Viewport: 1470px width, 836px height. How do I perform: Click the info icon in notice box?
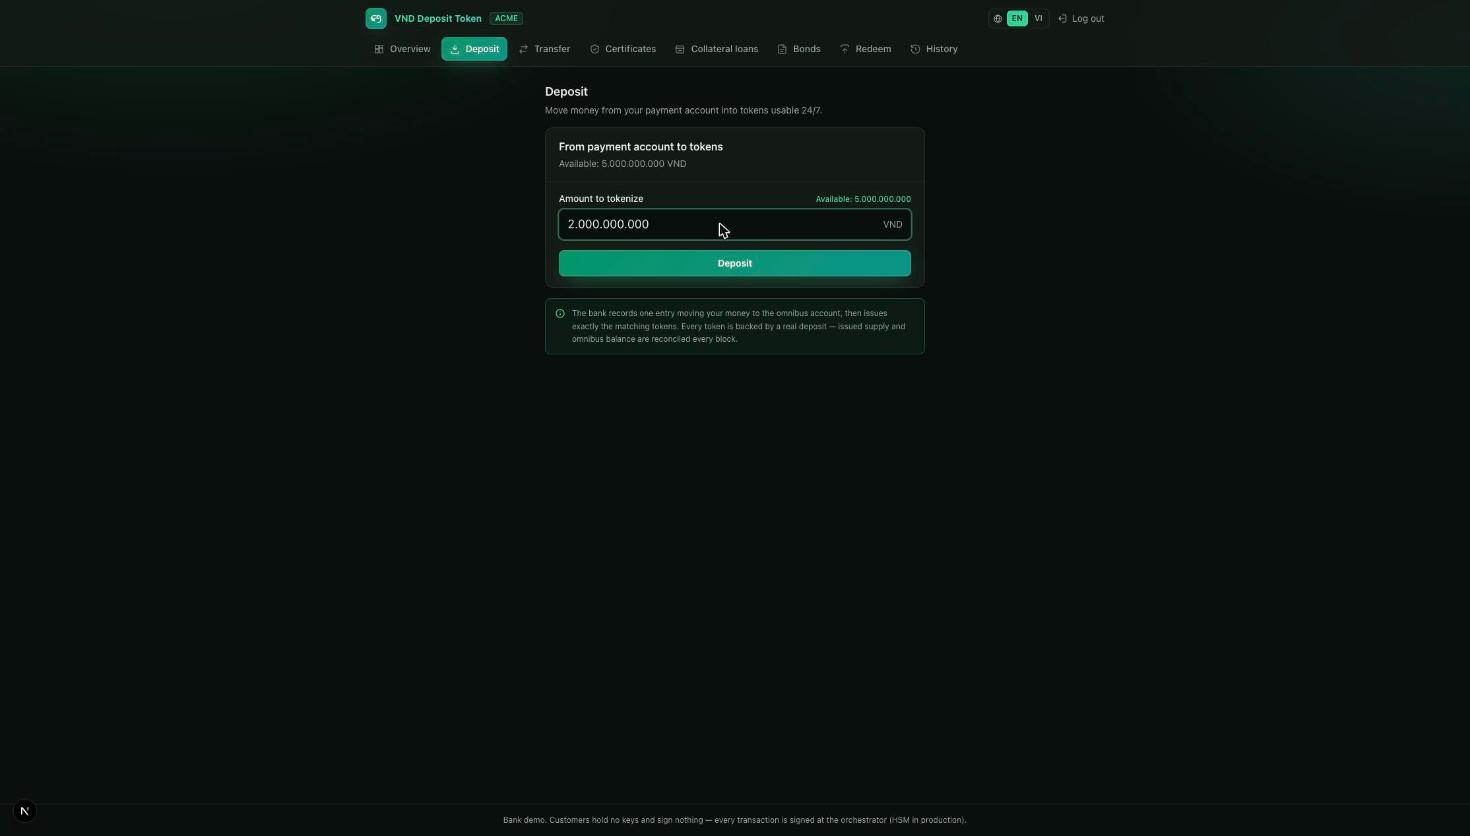[x=560, y=313]
